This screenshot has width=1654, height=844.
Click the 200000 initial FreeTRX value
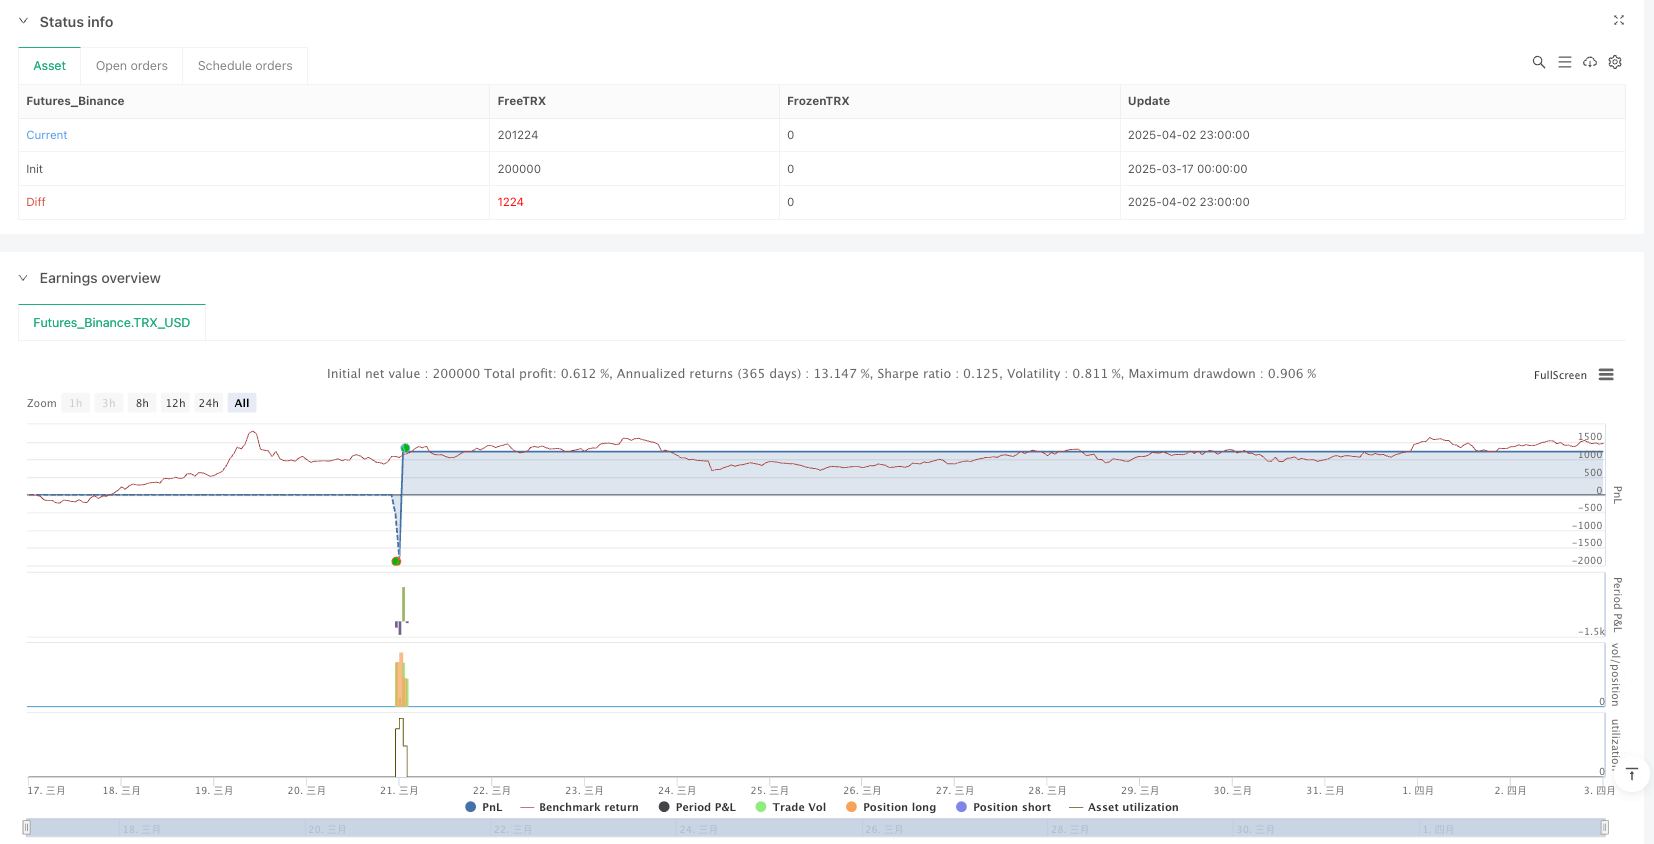point(519,169)
